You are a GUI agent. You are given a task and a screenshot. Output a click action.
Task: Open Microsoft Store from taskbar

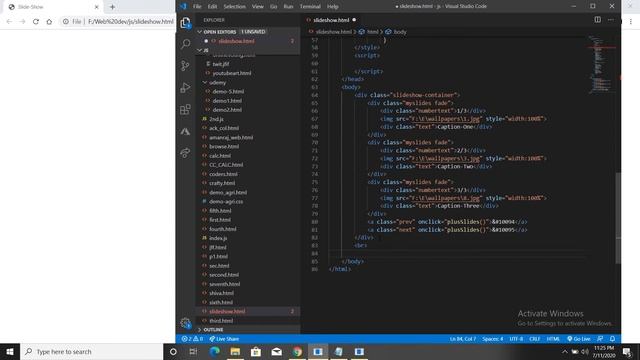pyautogui.click(x=256, y=351)
